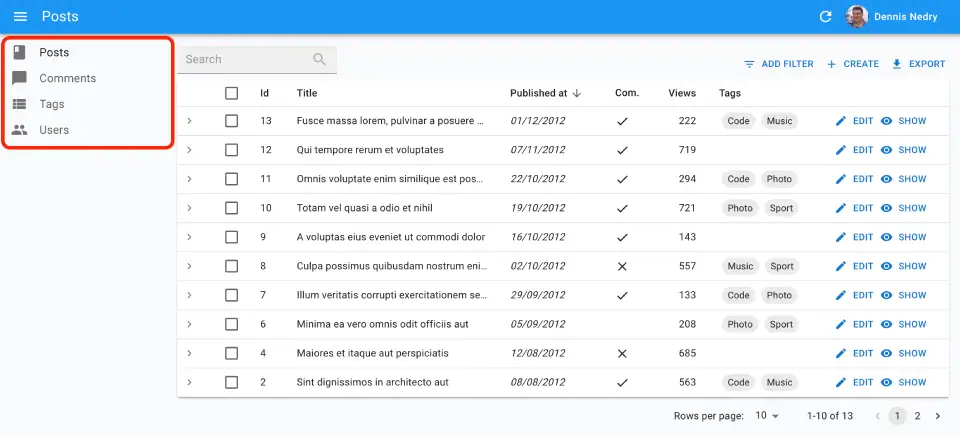Select the checkbox for post 8
The image size is (960, 439).
pos(232,266)
